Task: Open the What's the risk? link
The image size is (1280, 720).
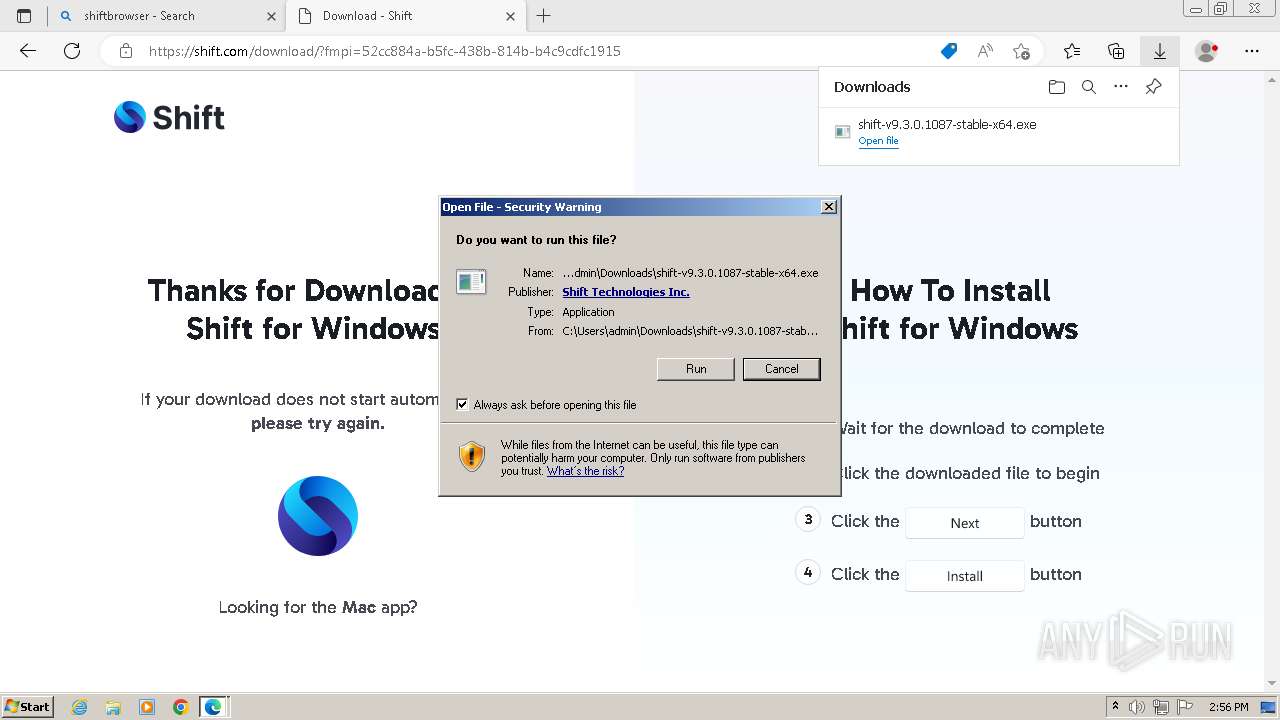Action: (585, 471)
